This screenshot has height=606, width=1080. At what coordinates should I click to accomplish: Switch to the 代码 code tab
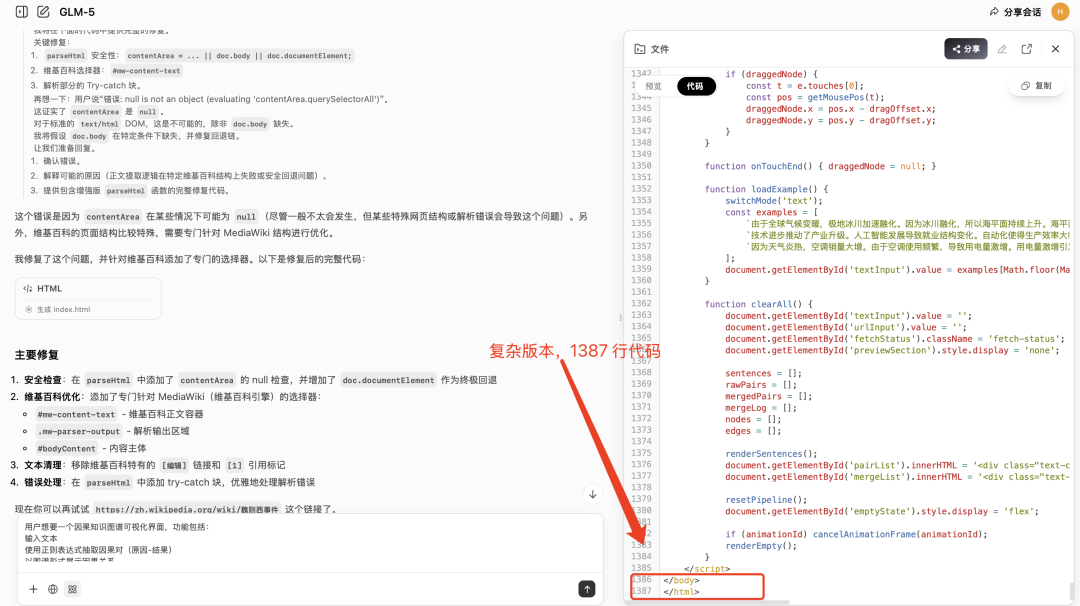695,86
